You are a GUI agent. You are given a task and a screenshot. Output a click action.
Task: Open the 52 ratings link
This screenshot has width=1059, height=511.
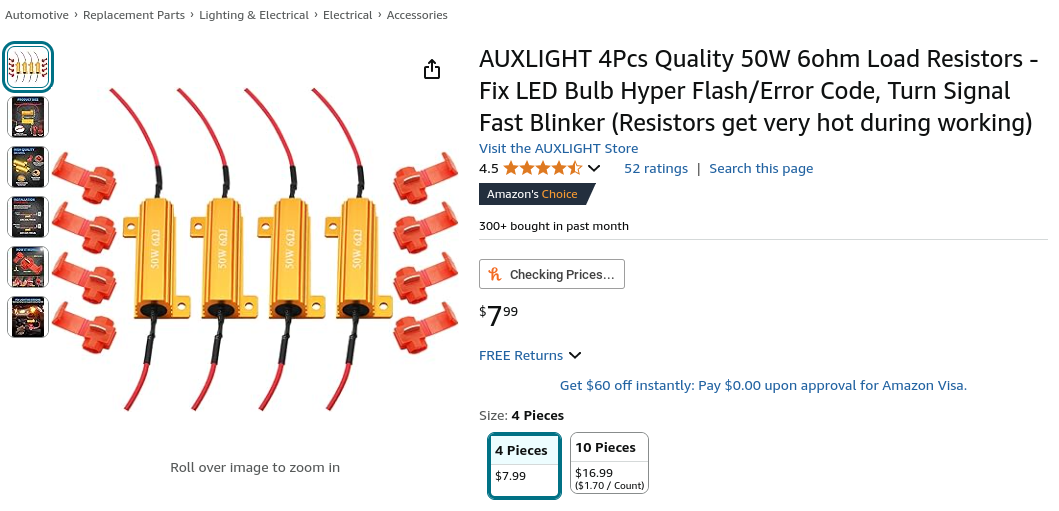pos(656,168)
